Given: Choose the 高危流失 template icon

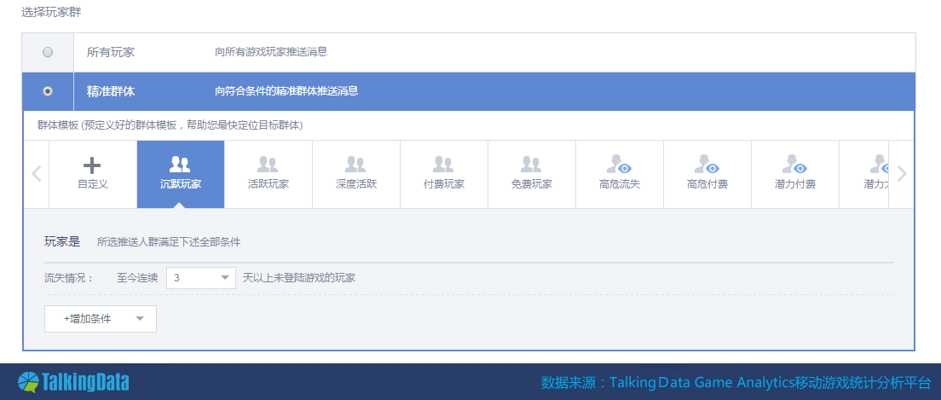Looking at the screenshot, I should 619,164.
